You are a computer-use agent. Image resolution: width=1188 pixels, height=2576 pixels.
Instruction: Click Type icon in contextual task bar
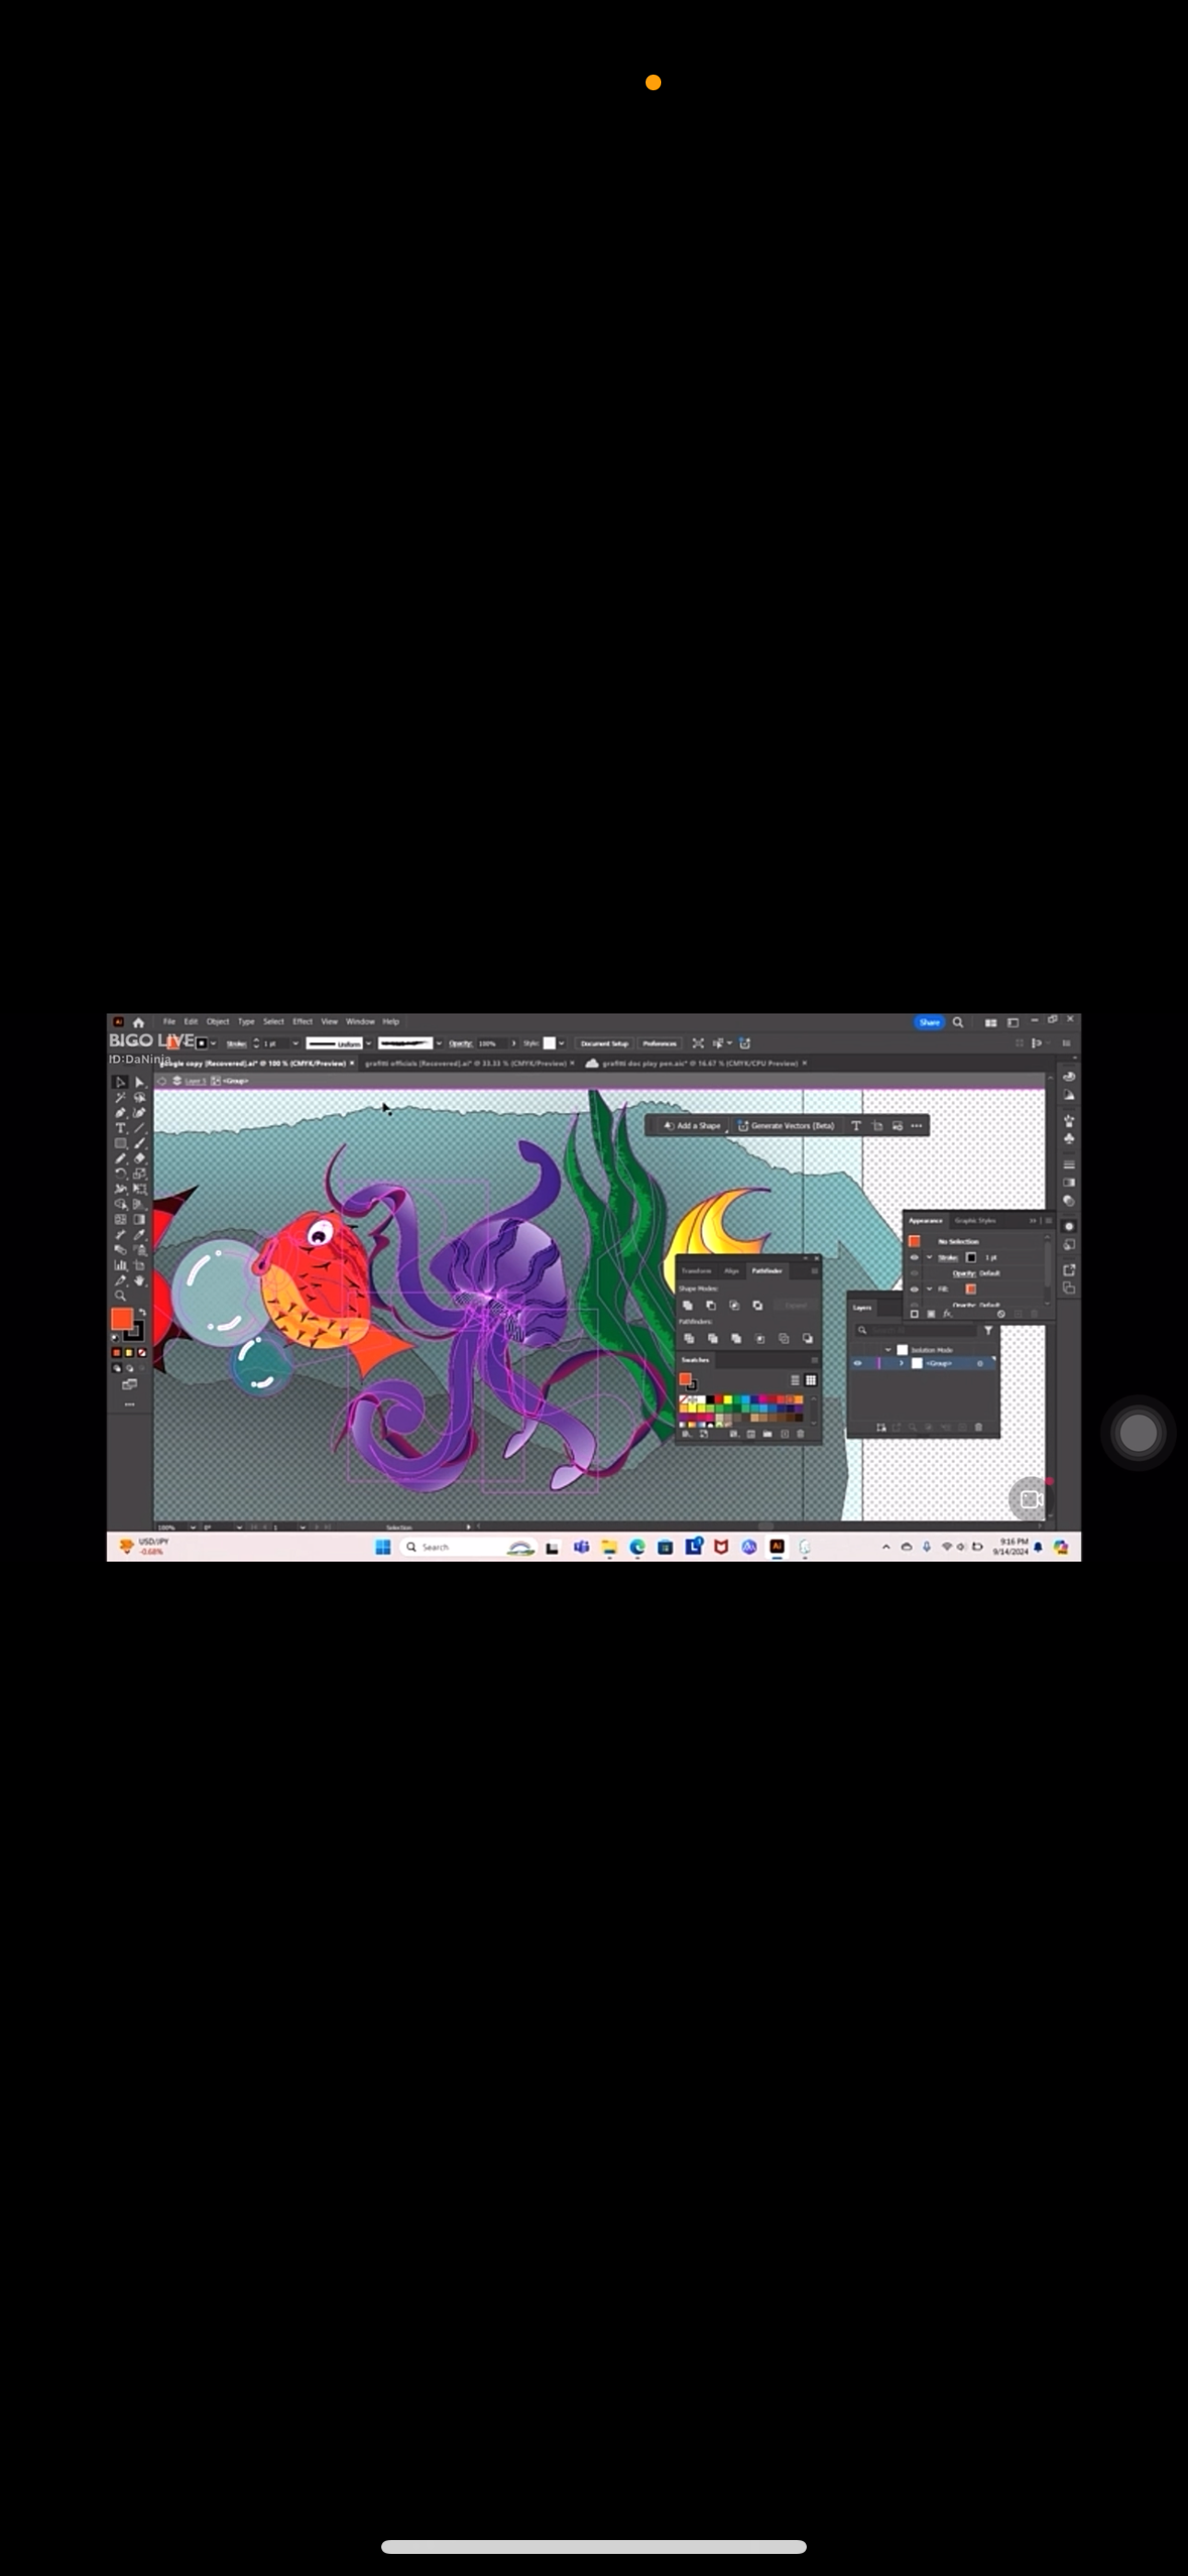[856, 1126]
